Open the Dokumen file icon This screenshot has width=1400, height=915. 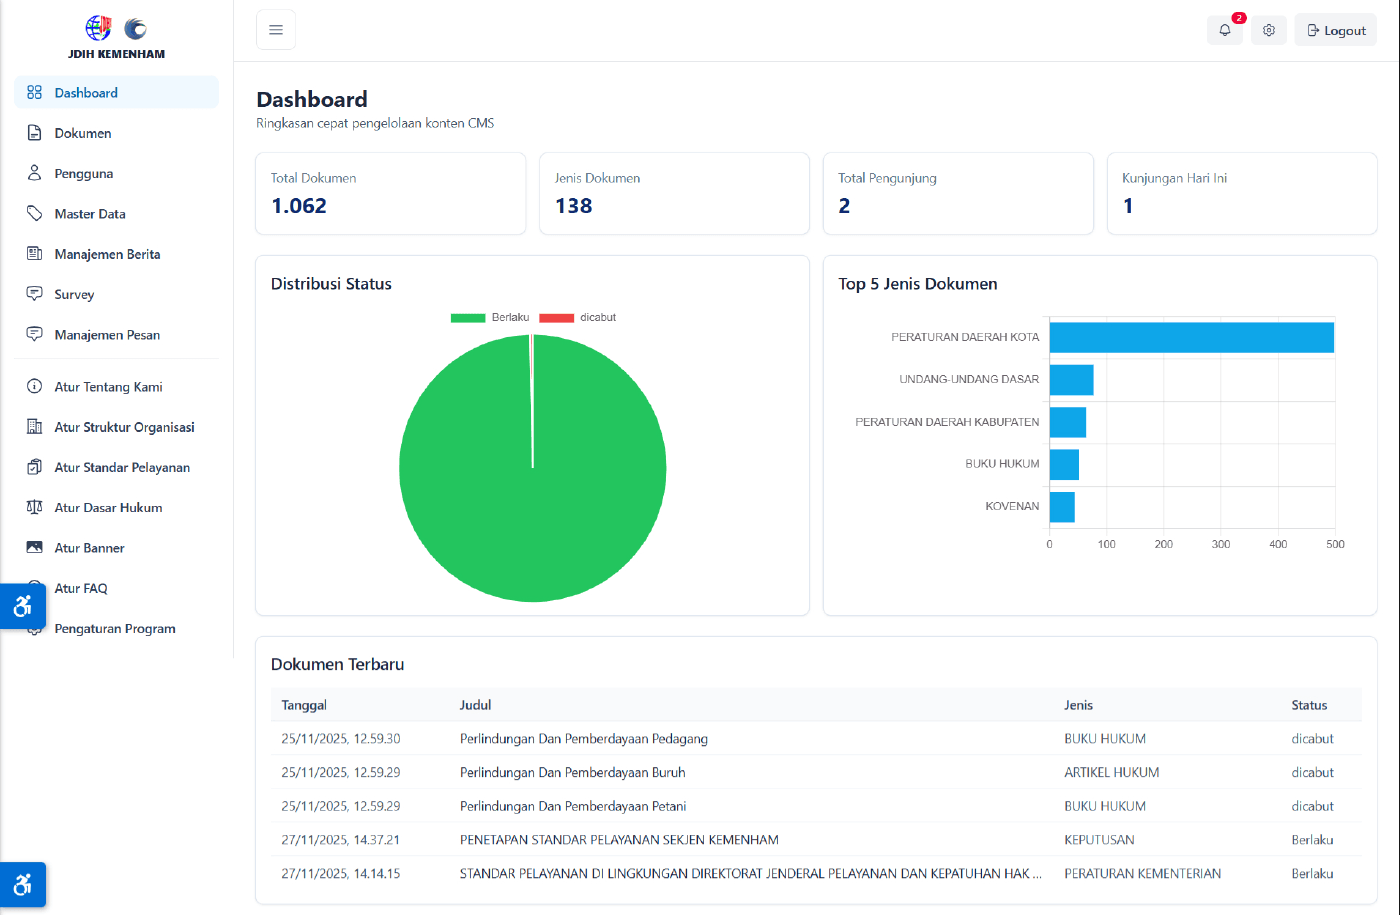pos(34,133)
